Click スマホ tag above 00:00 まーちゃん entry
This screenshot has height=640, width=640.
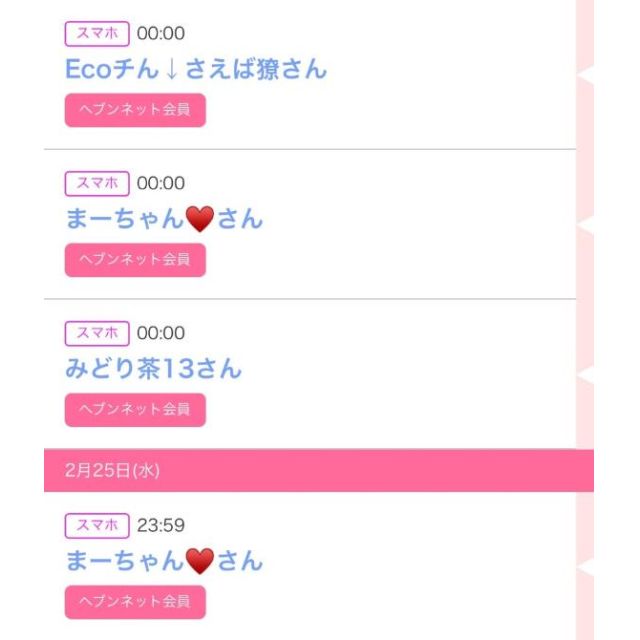point(97,183)
